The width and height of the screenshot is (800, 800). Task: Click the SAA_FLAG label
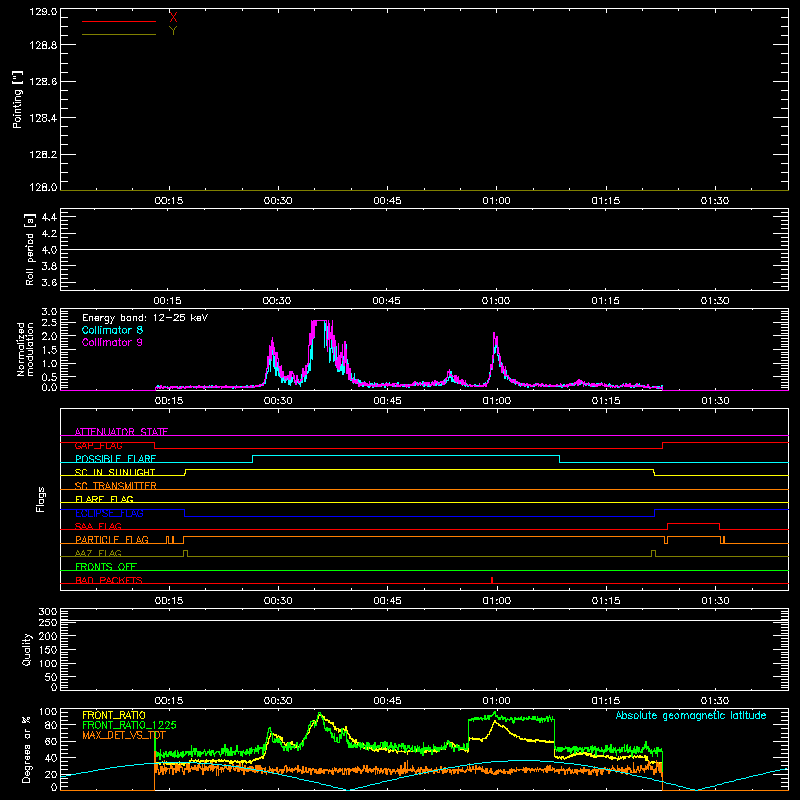[98, 526]
